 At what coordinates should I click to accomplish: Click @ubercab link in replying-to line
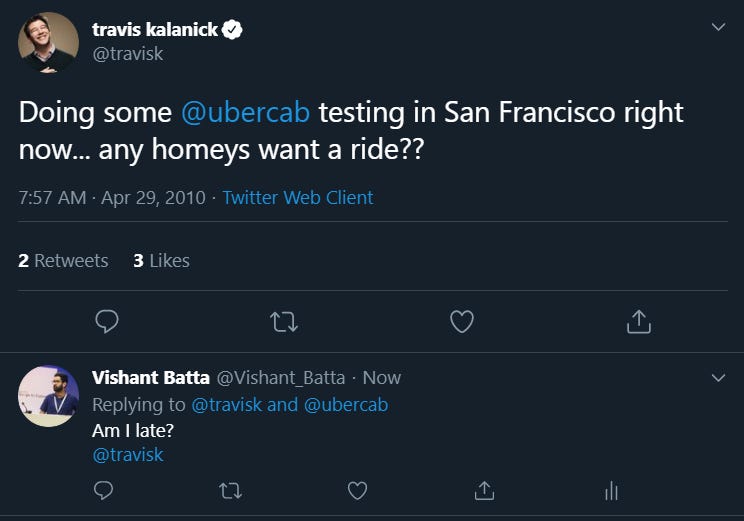(x=345, y=404)
